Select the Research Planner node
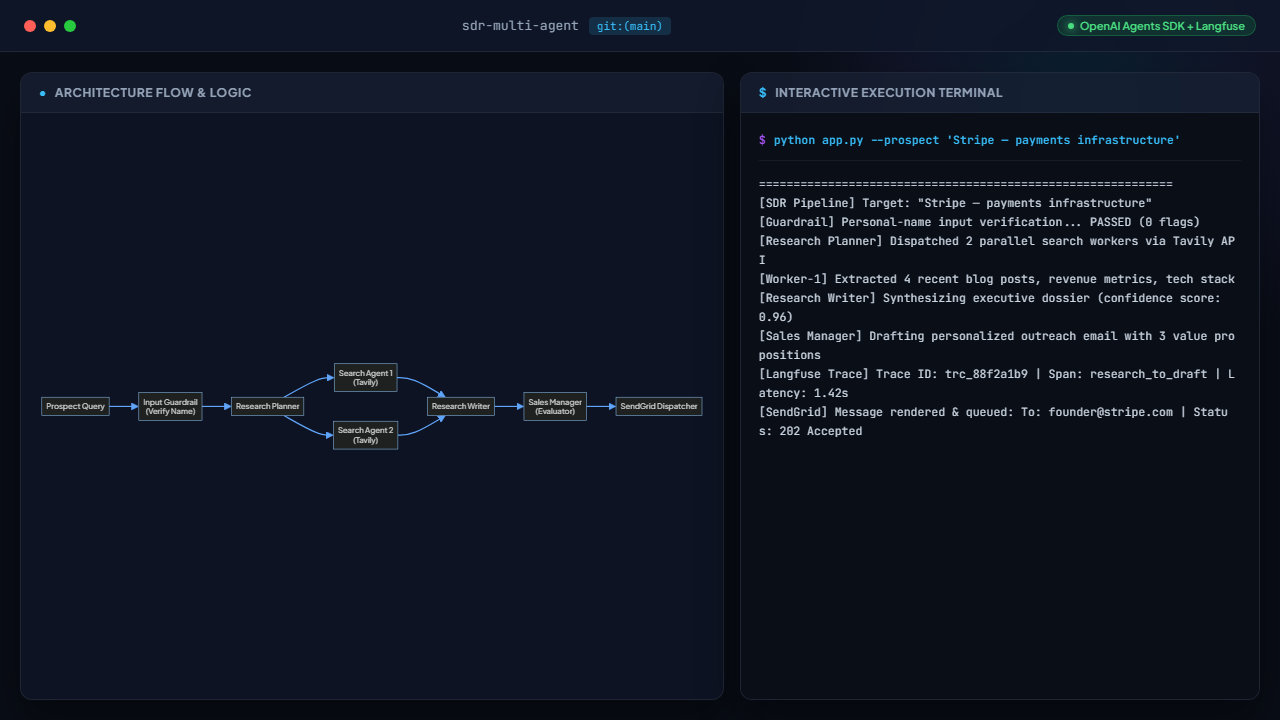Screen dimensions: 1280x720 [x=267, y=407]
